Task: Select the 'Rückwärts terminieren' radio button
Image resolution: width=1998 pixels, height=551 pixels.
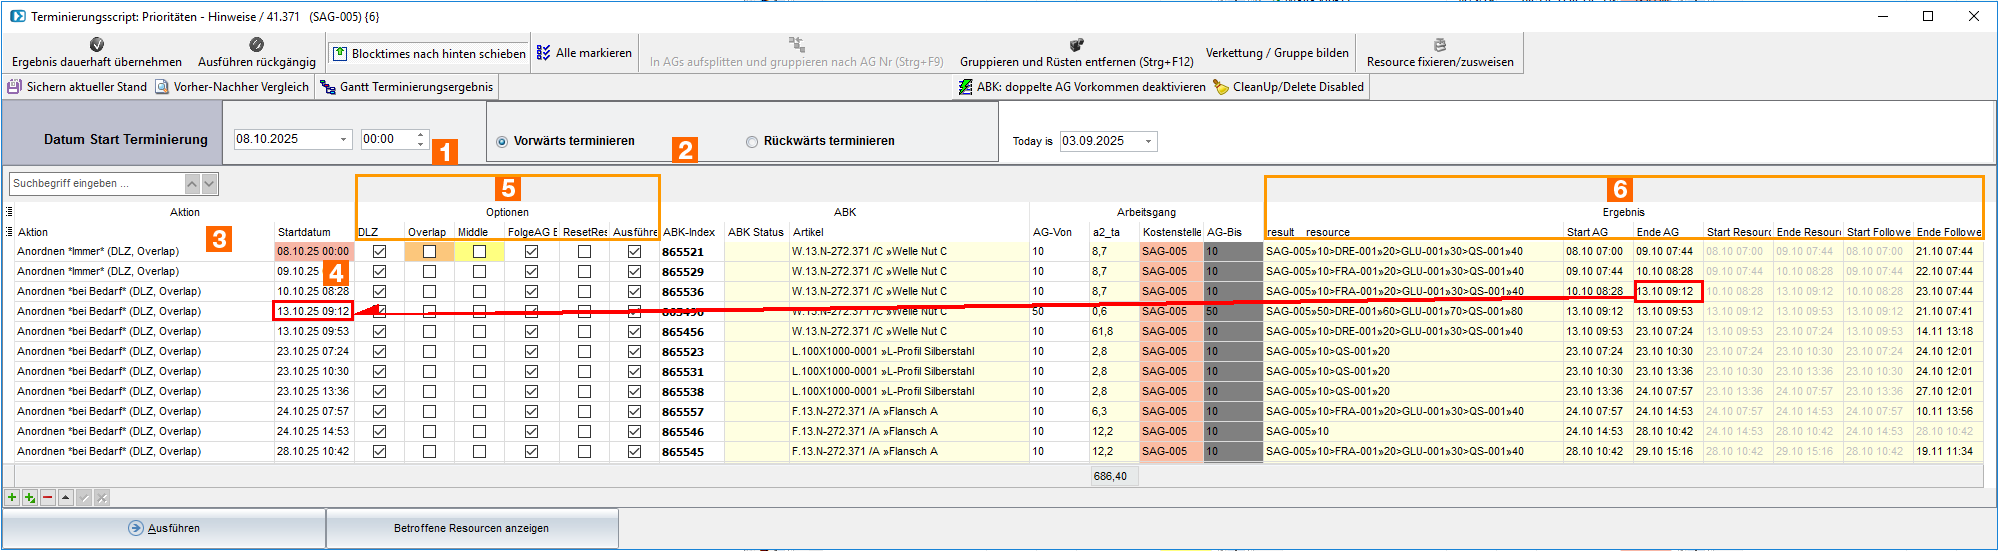Action: [752, 142]
